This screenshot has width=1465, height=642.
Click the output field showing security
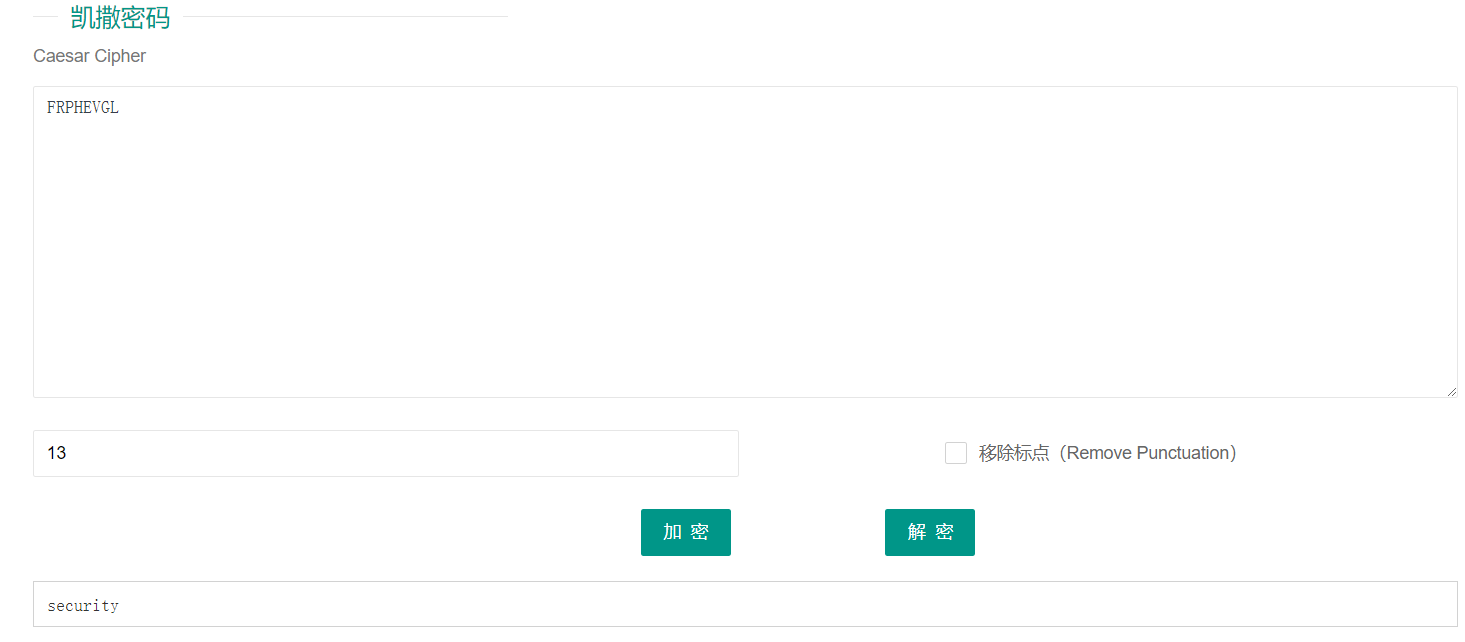745,605
